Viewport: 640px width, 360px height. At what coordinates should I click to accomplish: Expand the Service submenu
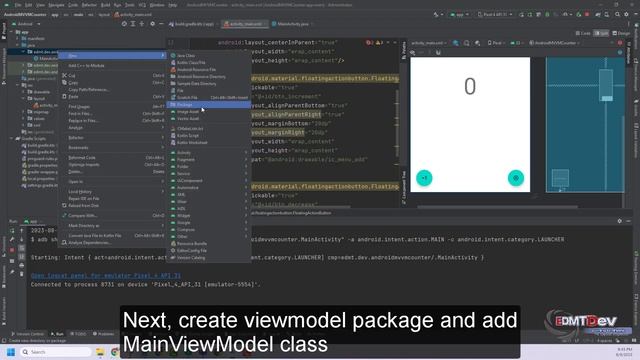[209, 173]
